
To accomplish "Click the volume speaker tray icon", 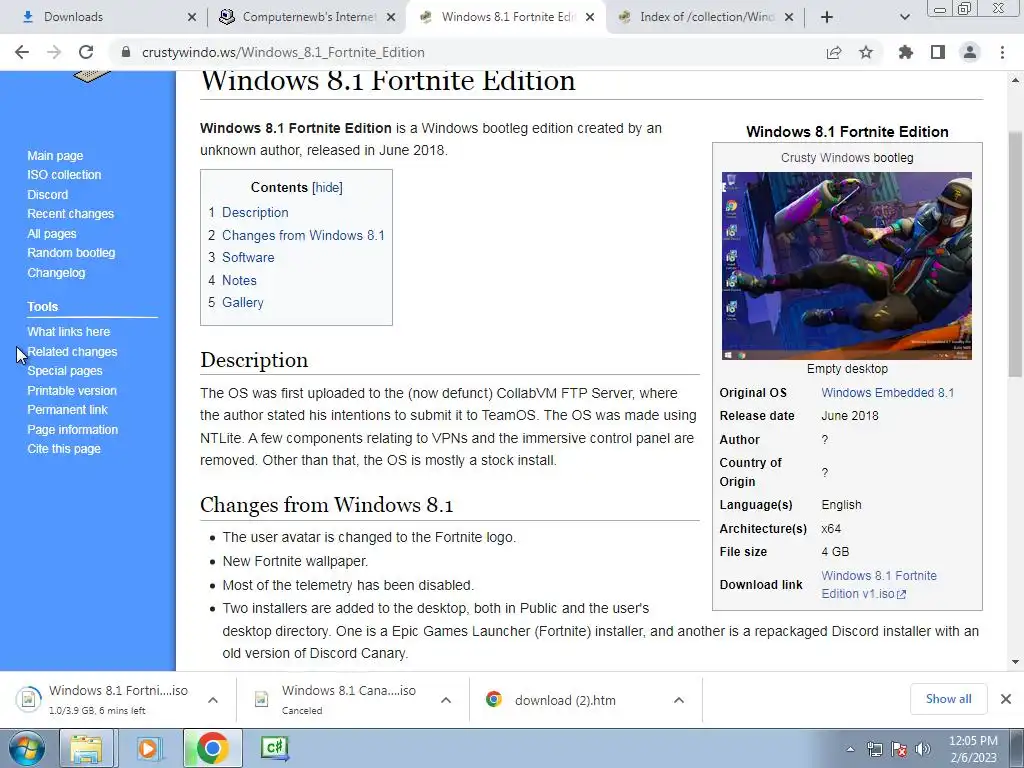I will pos(923,749).
